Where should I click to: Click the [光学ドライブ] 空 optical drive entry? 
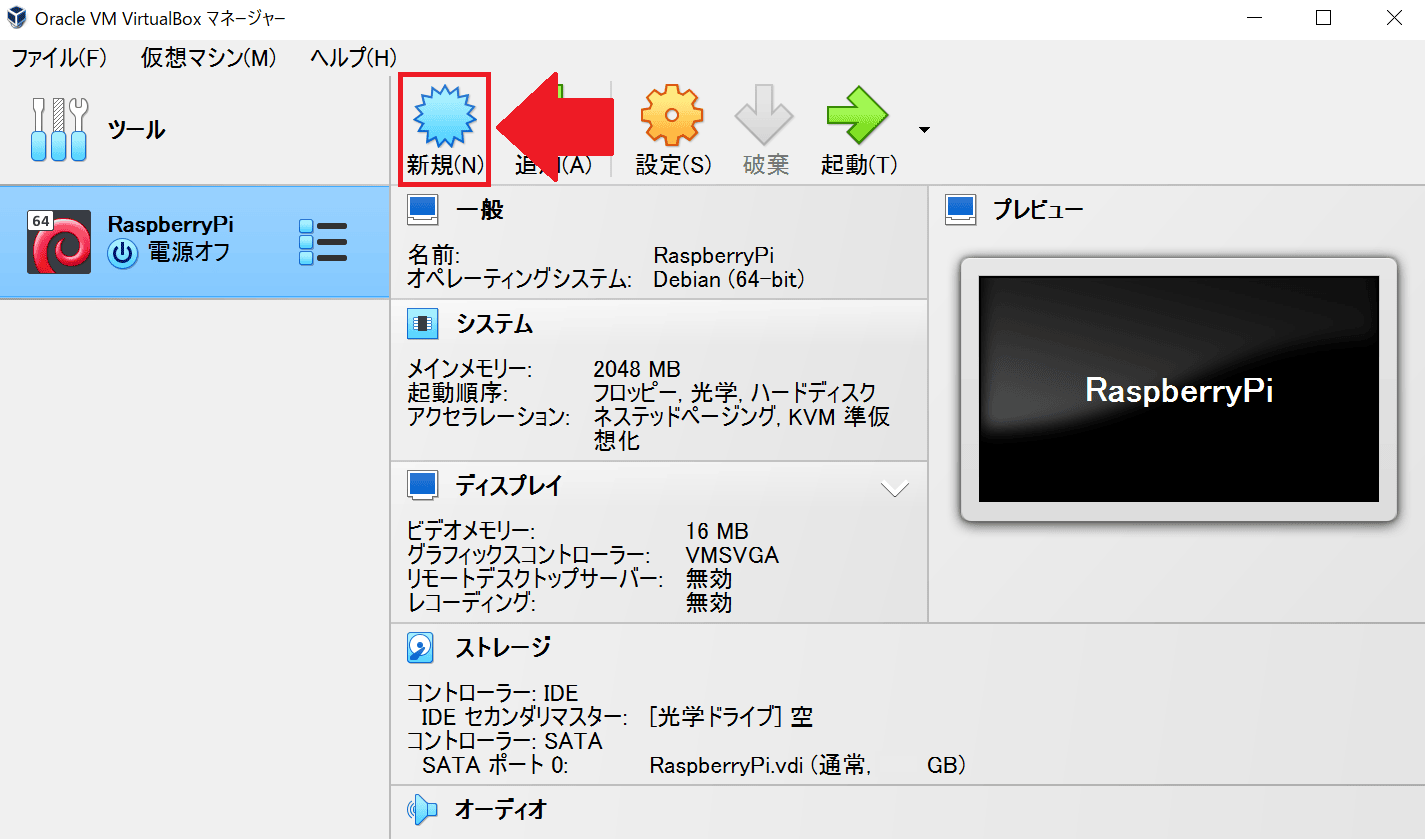tap(731, 717)
